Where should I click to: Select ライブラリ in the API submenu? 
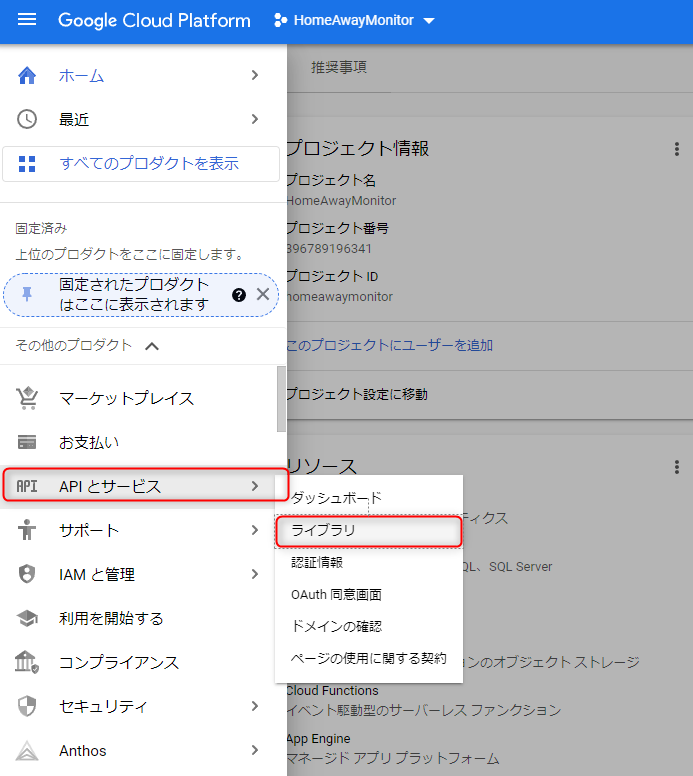coord(369,531)
